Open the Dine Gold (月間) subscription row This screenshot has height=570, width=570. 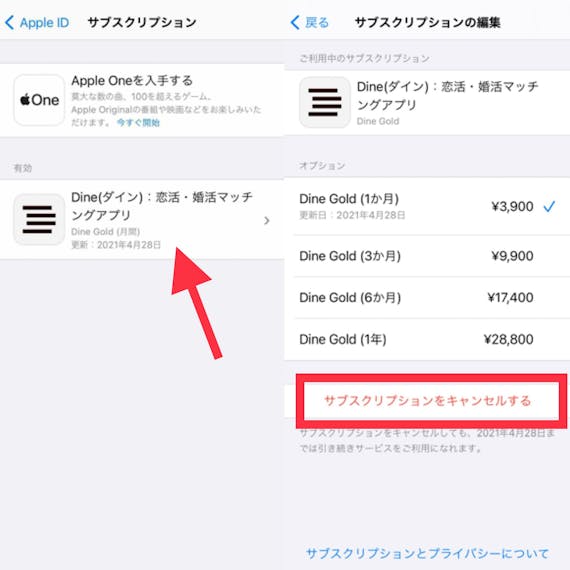142,220
